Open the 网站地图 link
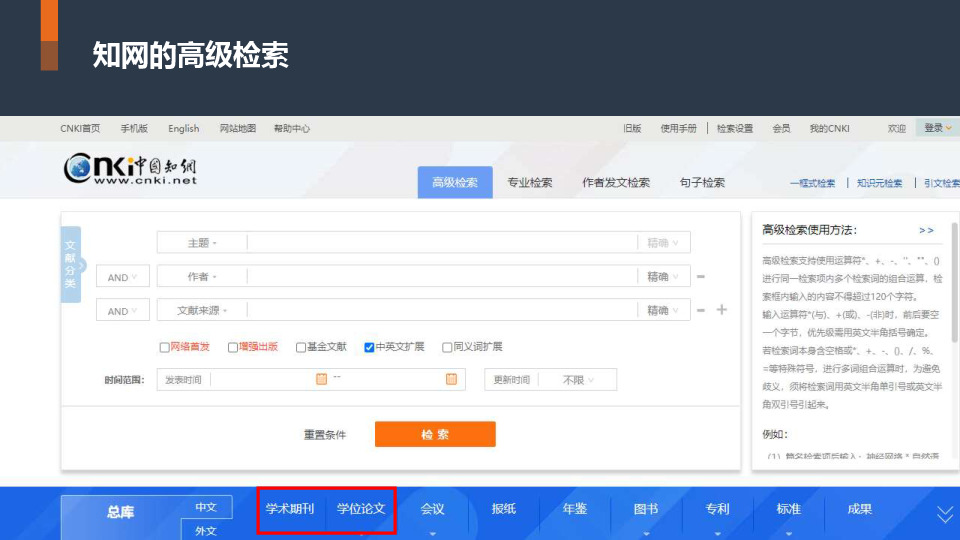Image resolution: width=960 pixels, height=540 pixels. [x=238, y=129]
